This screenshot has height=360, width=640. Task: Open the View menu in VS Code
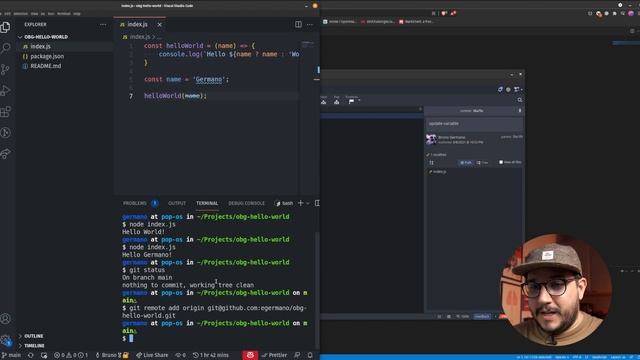(35, 13)
